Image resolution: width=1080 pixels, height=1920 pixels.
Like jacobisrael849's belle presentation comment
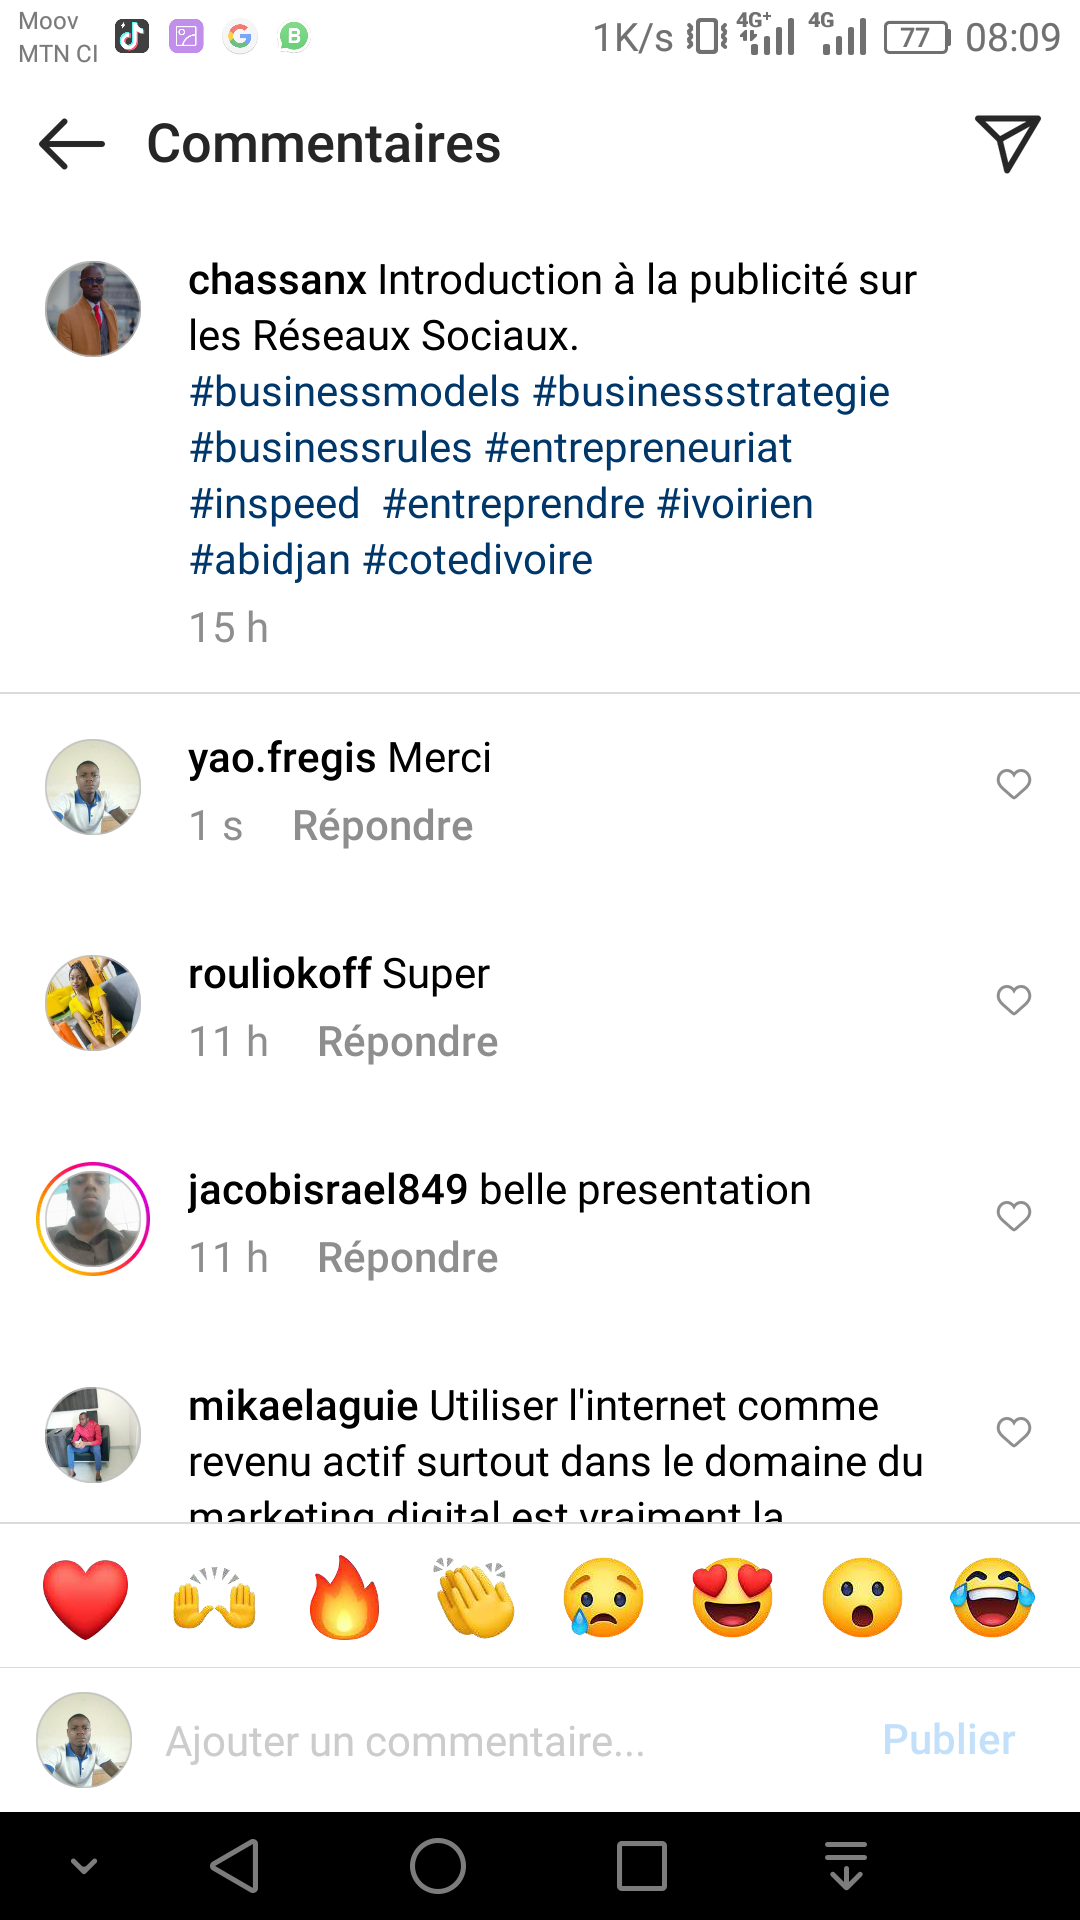coord(1013,1216)
